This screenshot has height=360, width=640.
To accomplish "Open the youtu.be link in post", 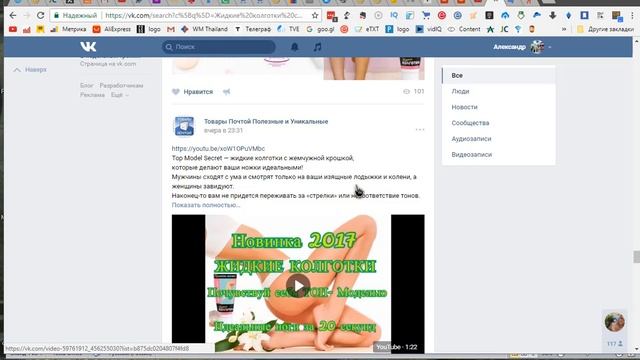I will click(x=218, y=149).
